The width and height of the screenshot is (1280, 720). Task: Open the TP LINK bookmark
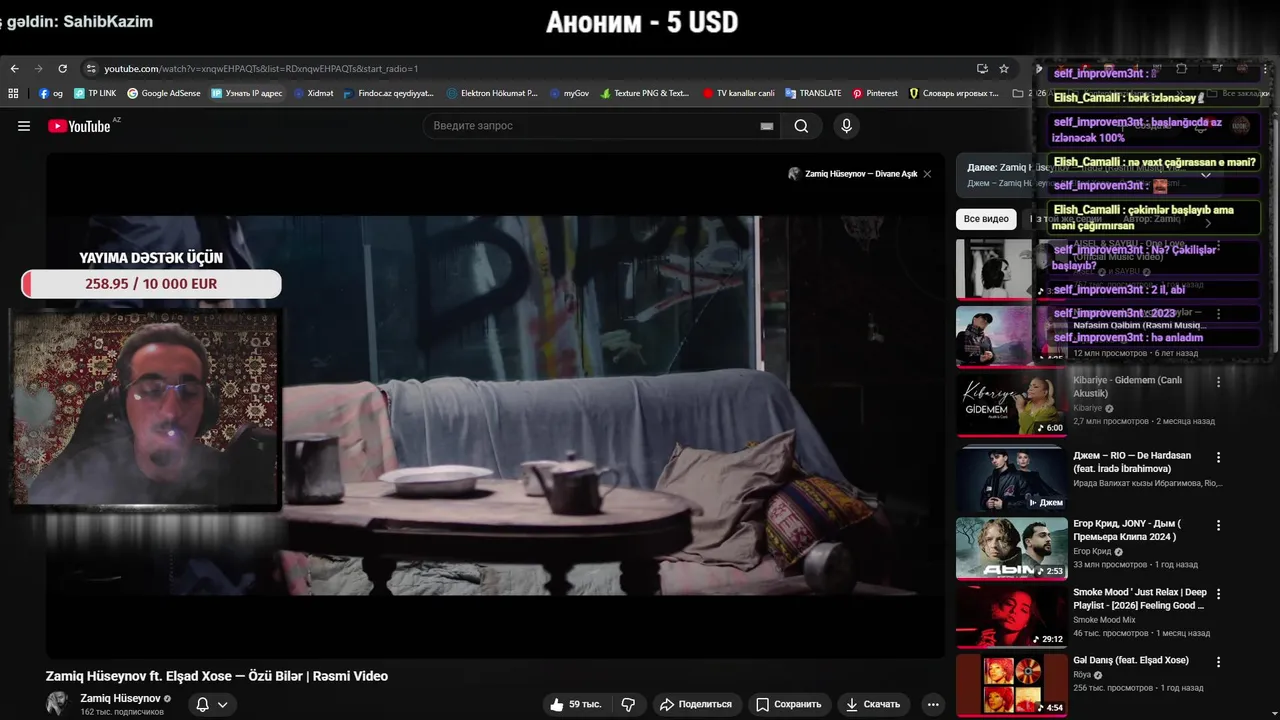pyautogui.click(x=95, y=93)
